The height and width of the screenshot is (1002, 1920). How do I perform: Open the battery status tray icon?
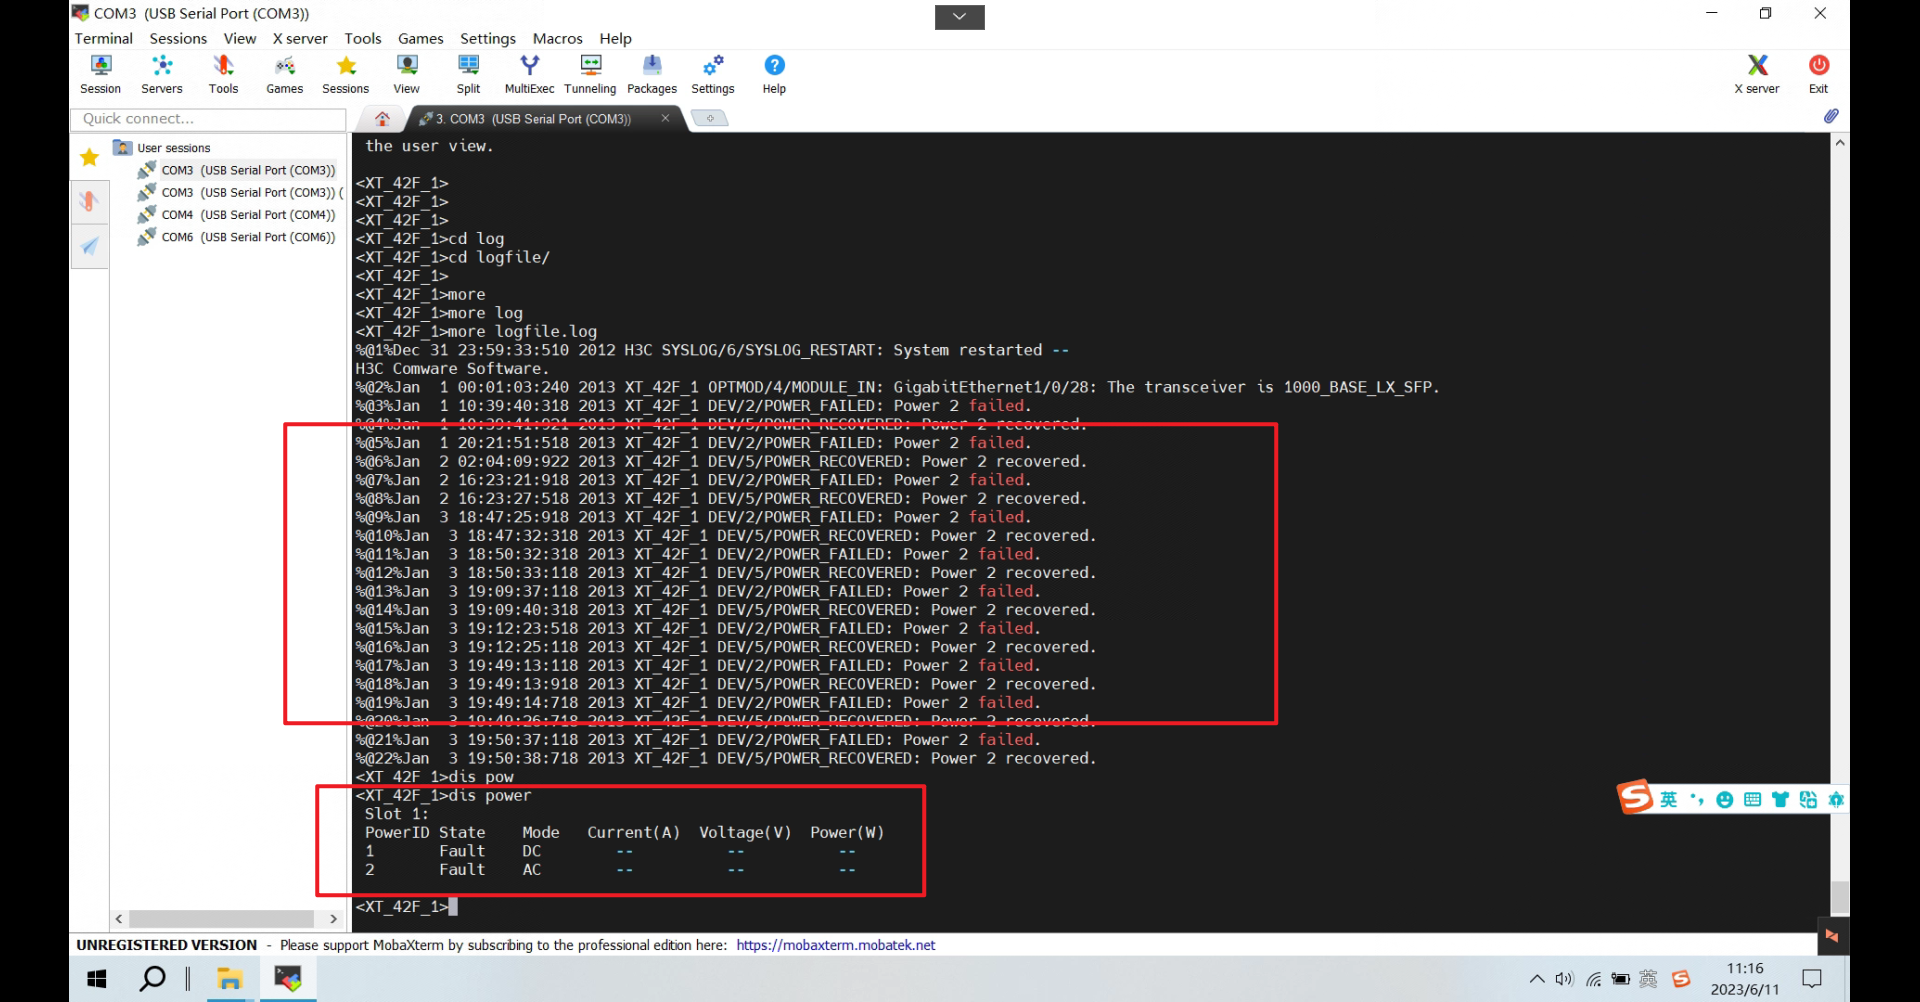point(1621,979)
